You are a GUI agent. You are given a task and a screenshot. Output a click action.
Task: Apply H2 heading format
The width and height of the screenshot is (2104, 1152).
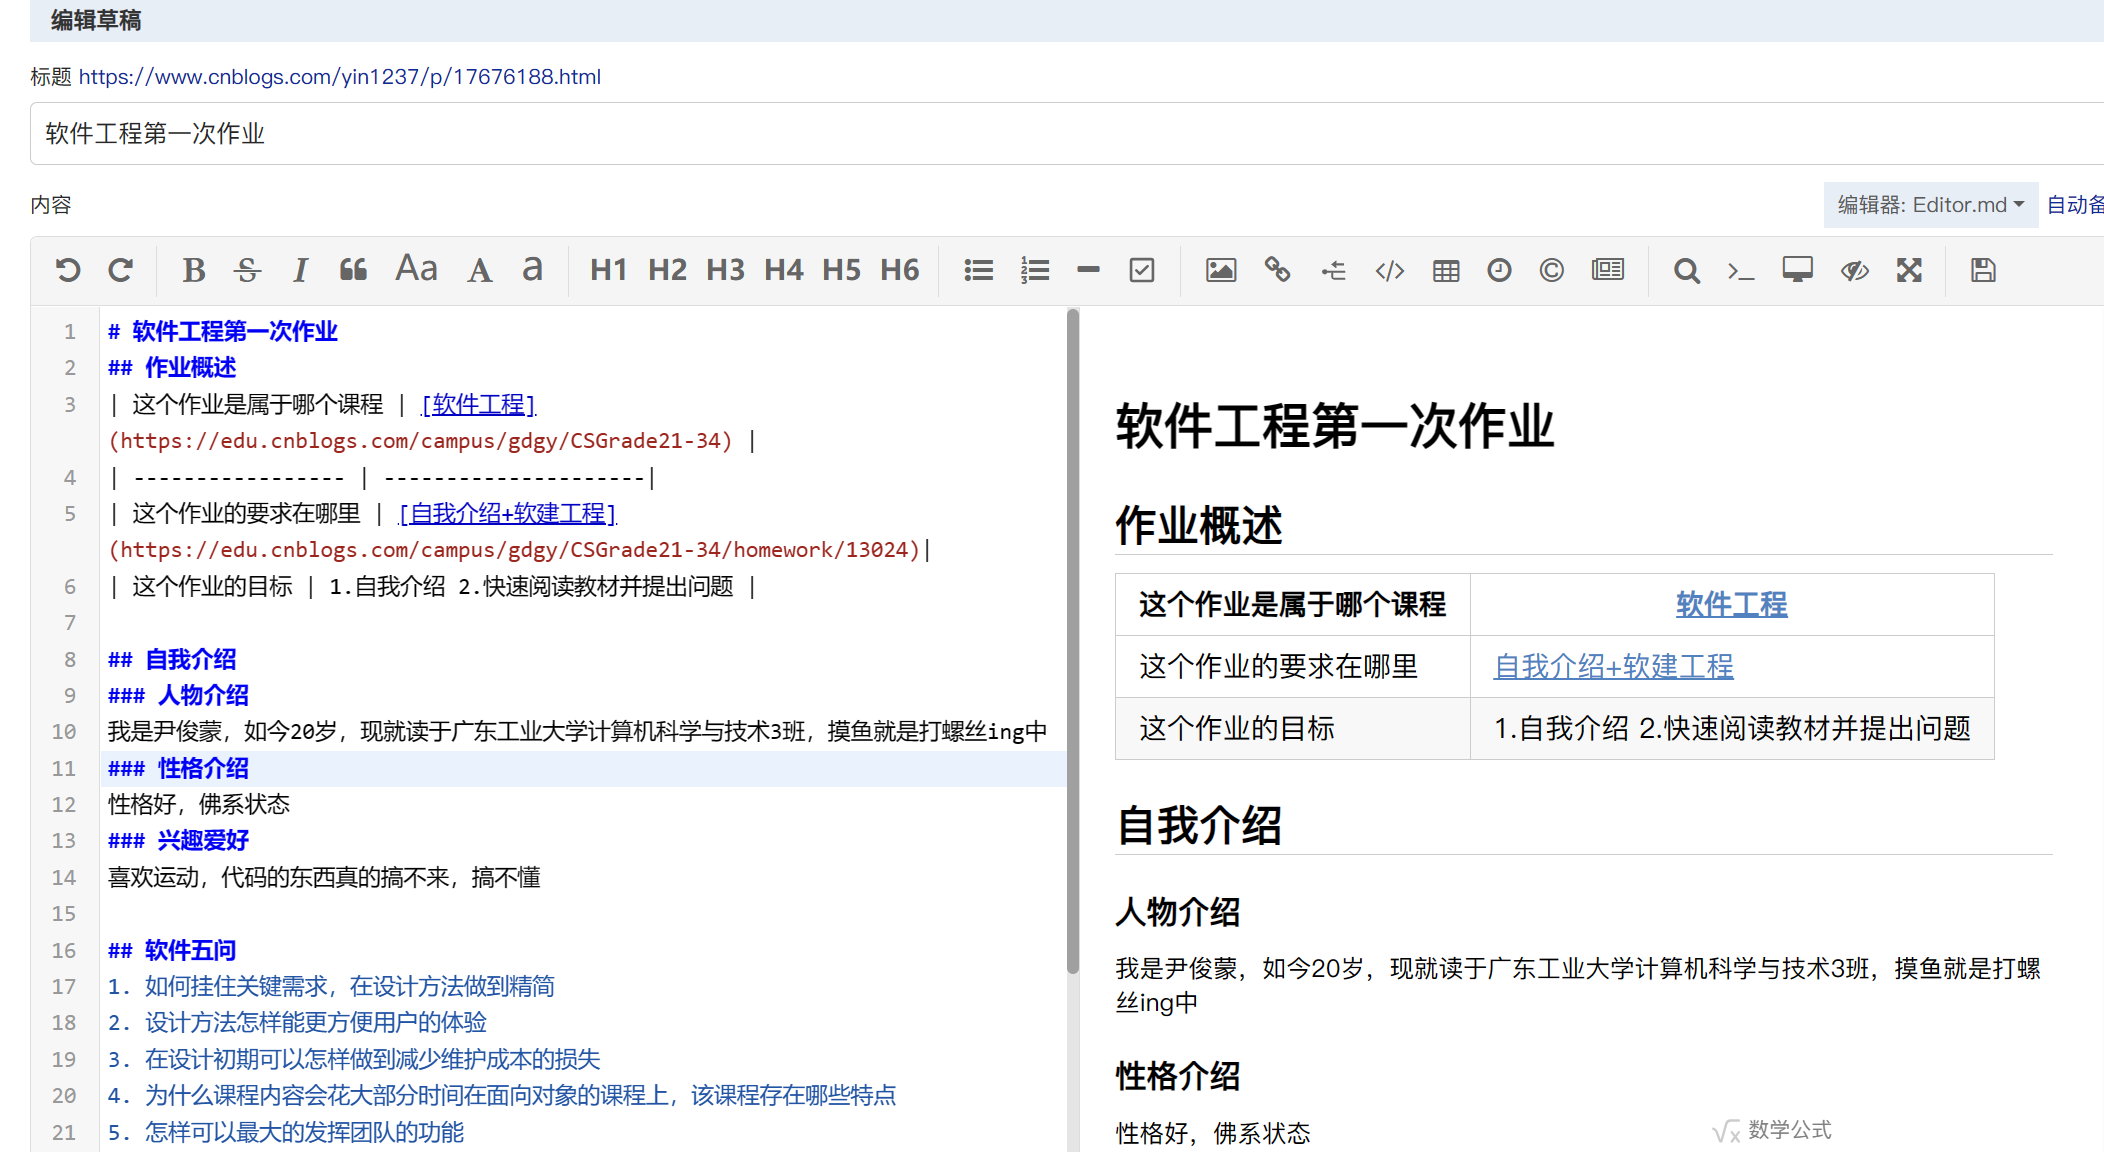(667, 270)
